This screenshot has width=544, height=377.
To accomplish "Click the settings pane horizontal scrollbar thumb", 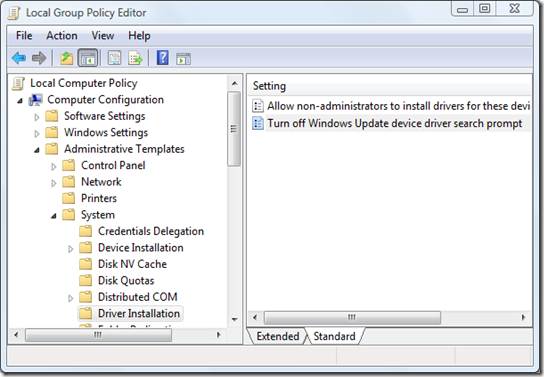I will tap(352, 317).
